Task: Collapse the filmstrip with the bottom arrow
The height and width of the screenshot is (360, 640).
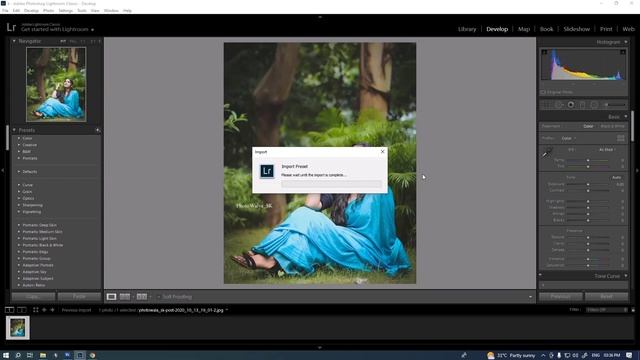Action: [x=320, y=348]
